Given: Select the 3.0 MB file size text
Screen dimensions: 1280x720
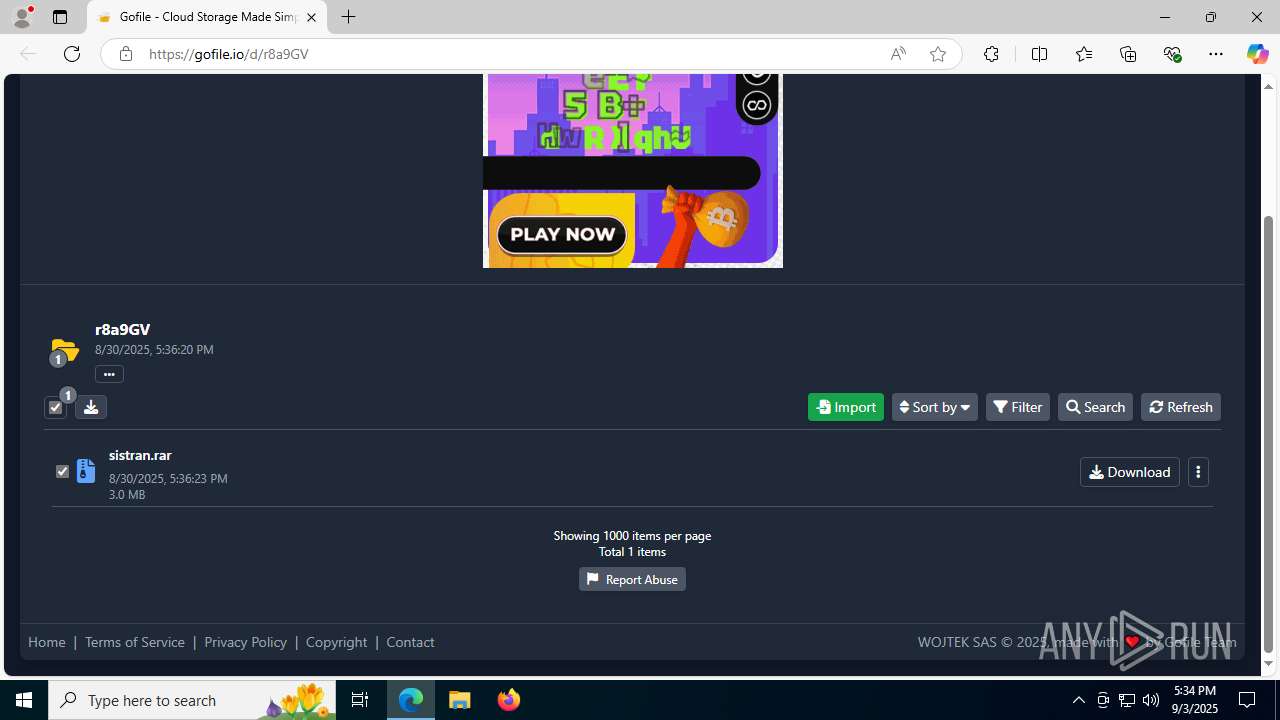Looking at the screenshot, I should point(127,495).
